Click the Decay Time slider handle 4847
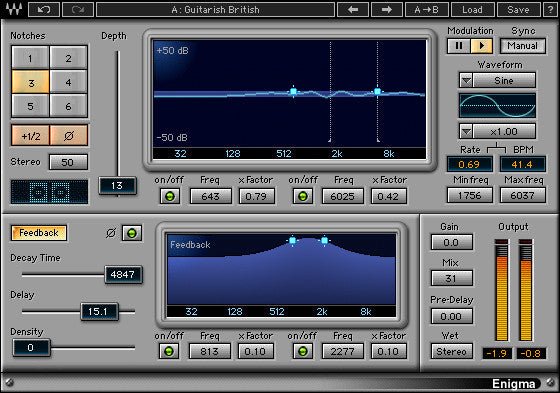Image resolution: width=560 pixels, height=393 pixels. (123, 274)
